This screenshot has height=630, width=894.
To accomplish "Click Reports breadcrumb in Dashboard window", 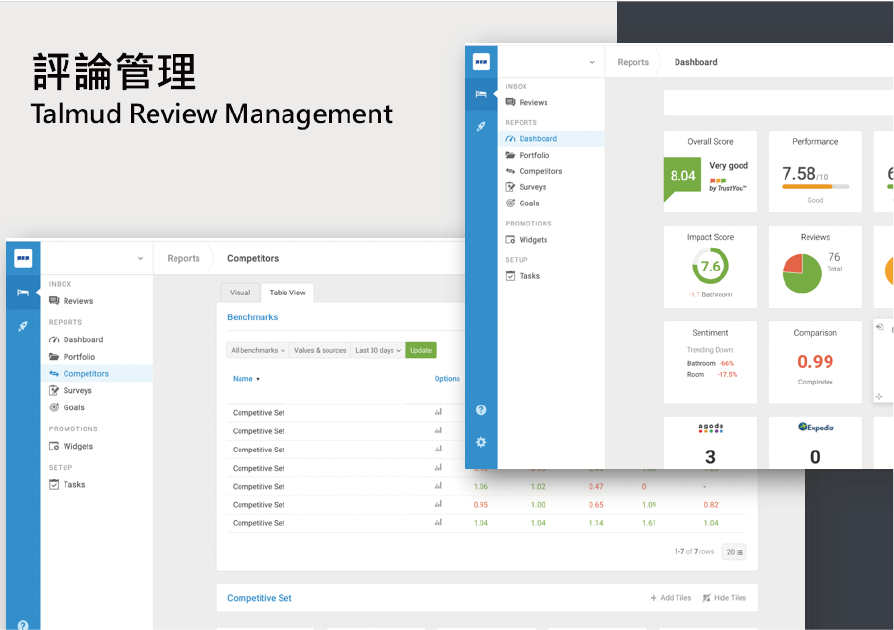I will tap(633, 62).
